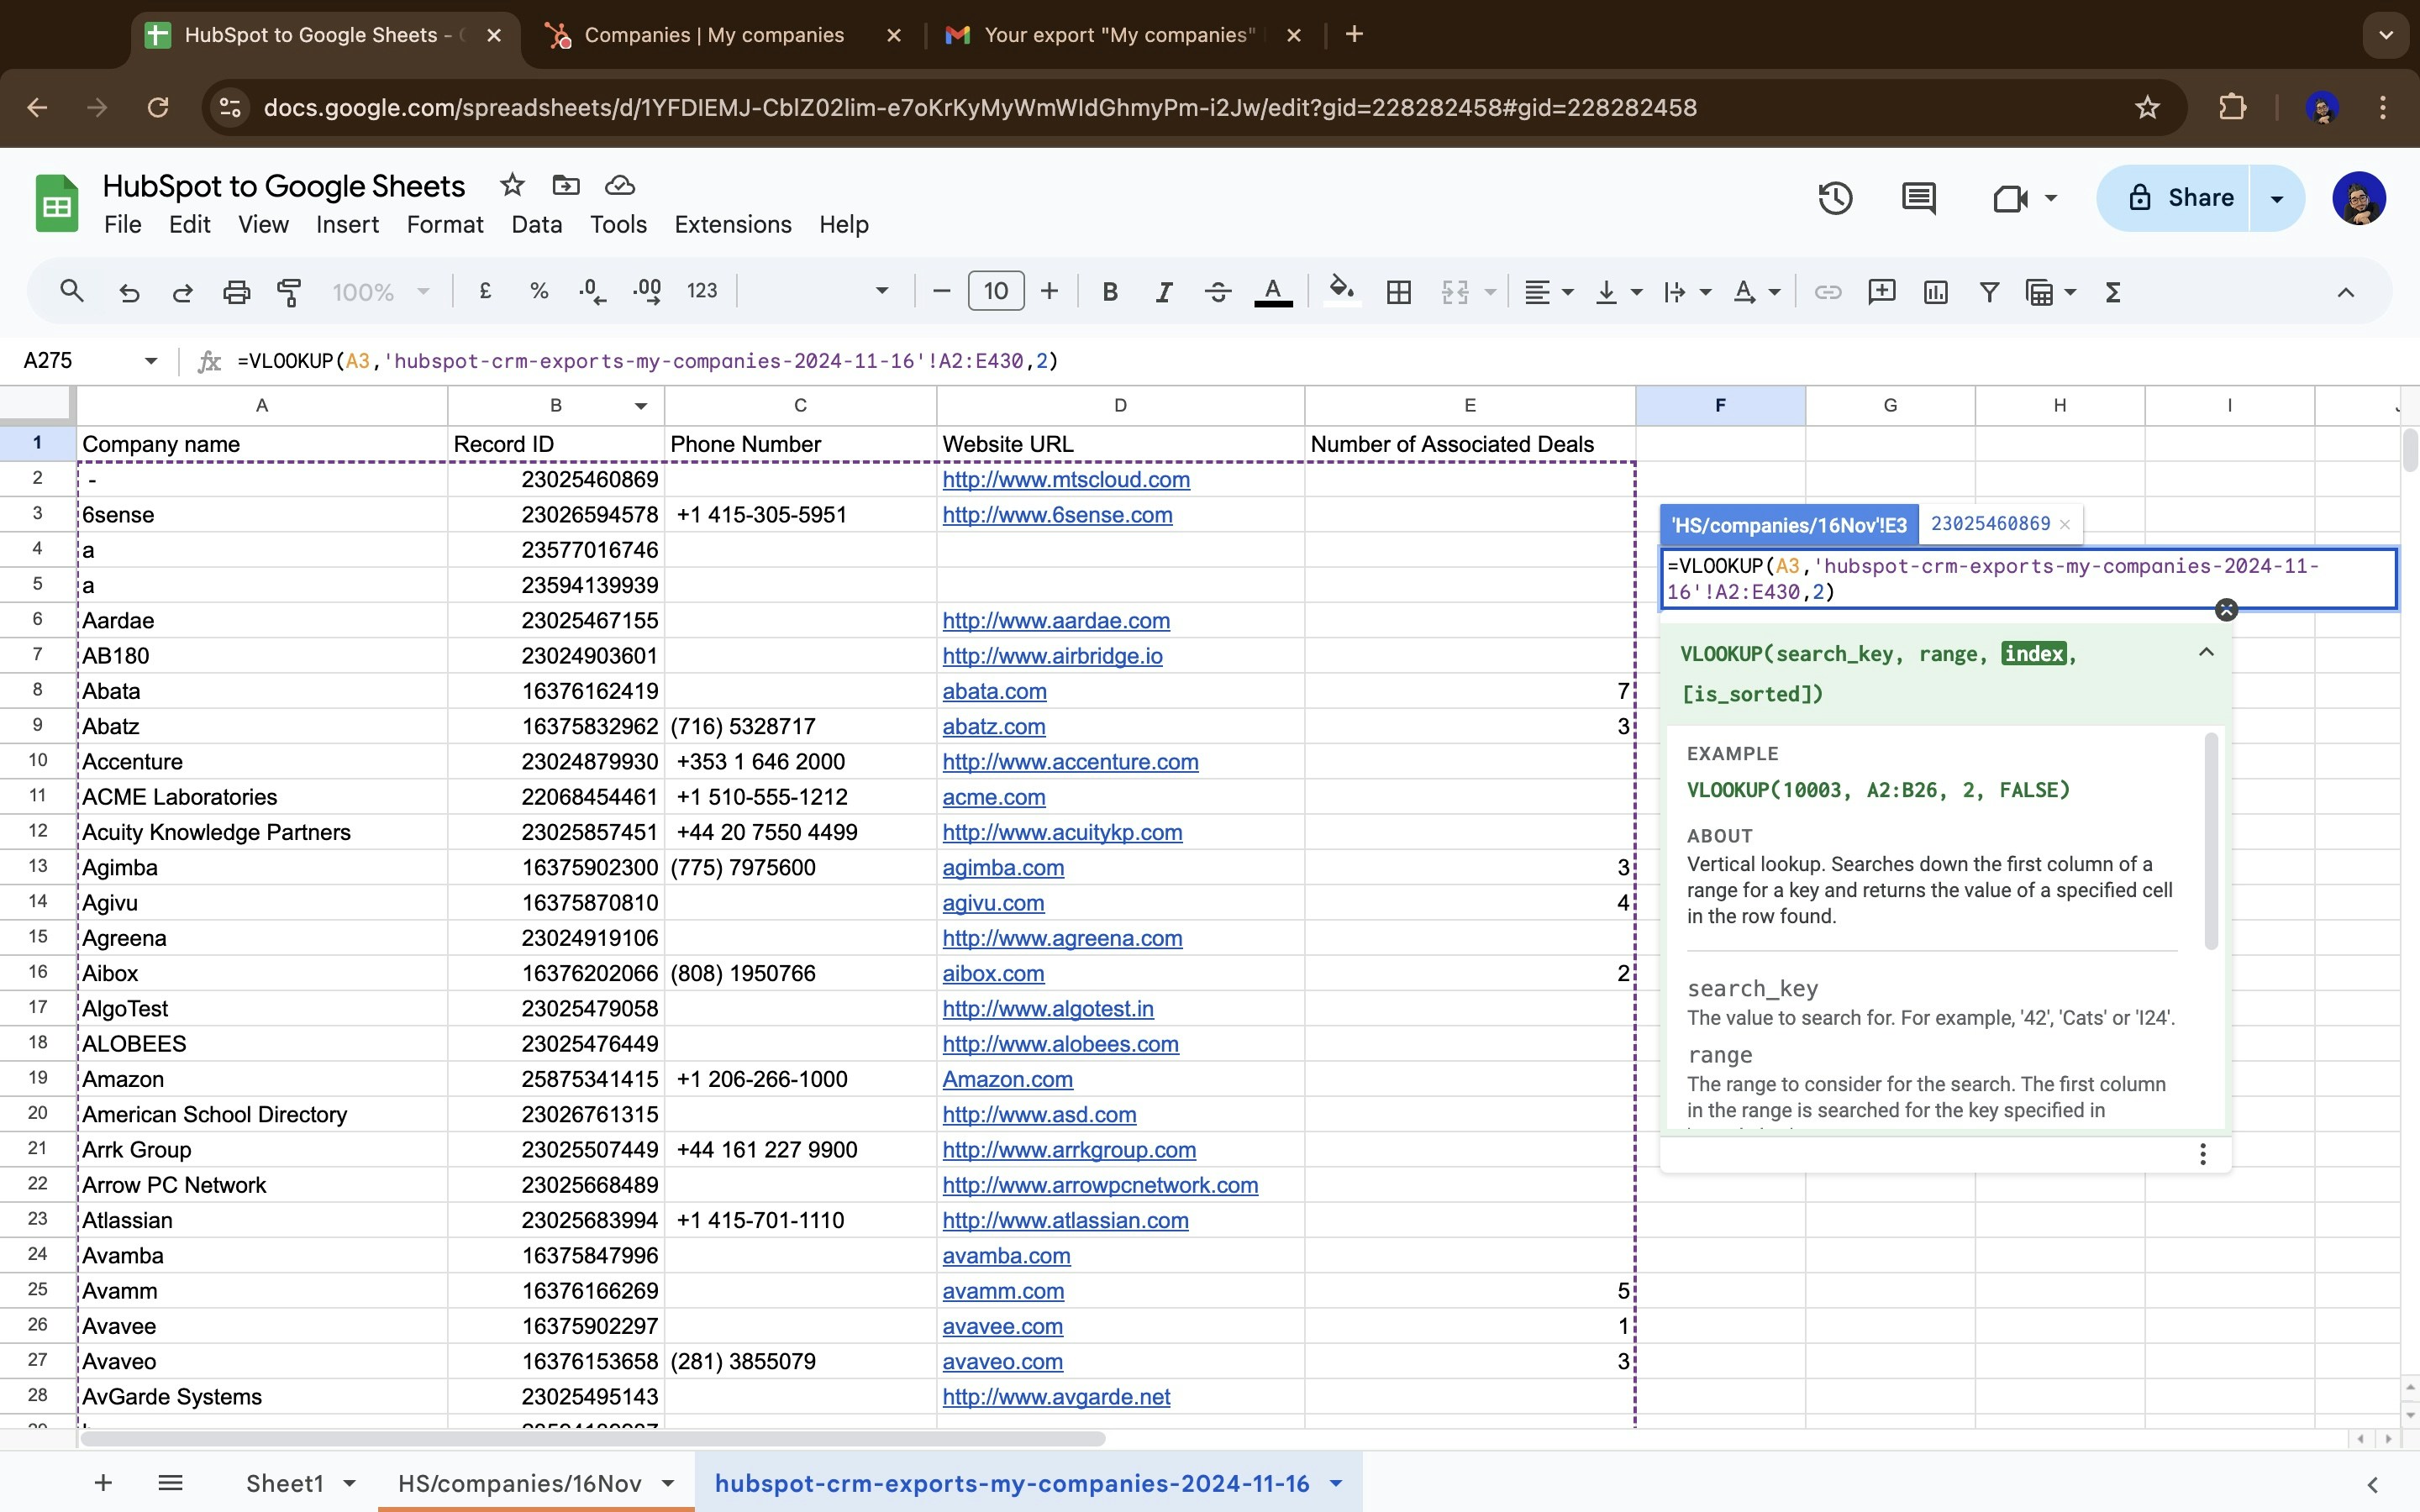Open the fill colour paint bucket
Screen dimensions: 2420x1512
[1340, 292]
